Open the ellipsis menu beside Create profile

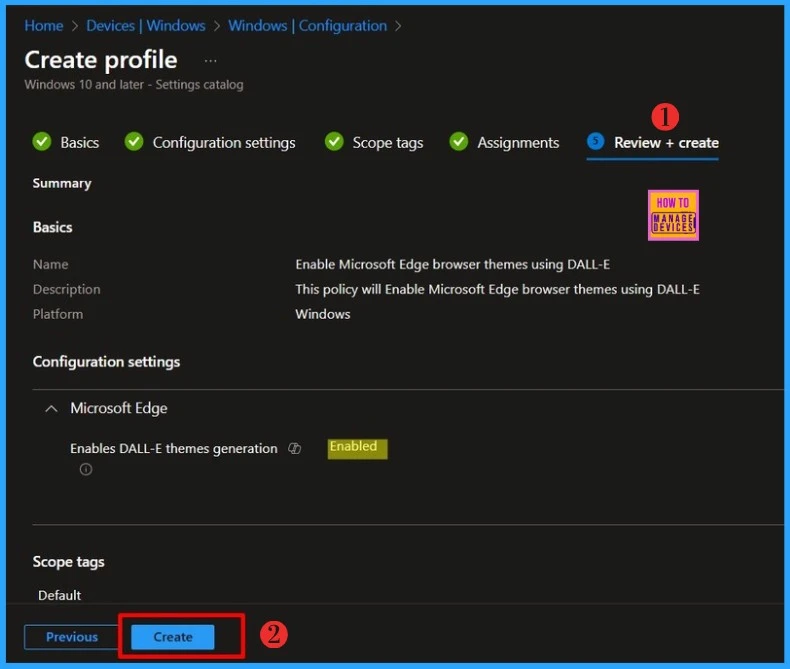click(211, 61)
